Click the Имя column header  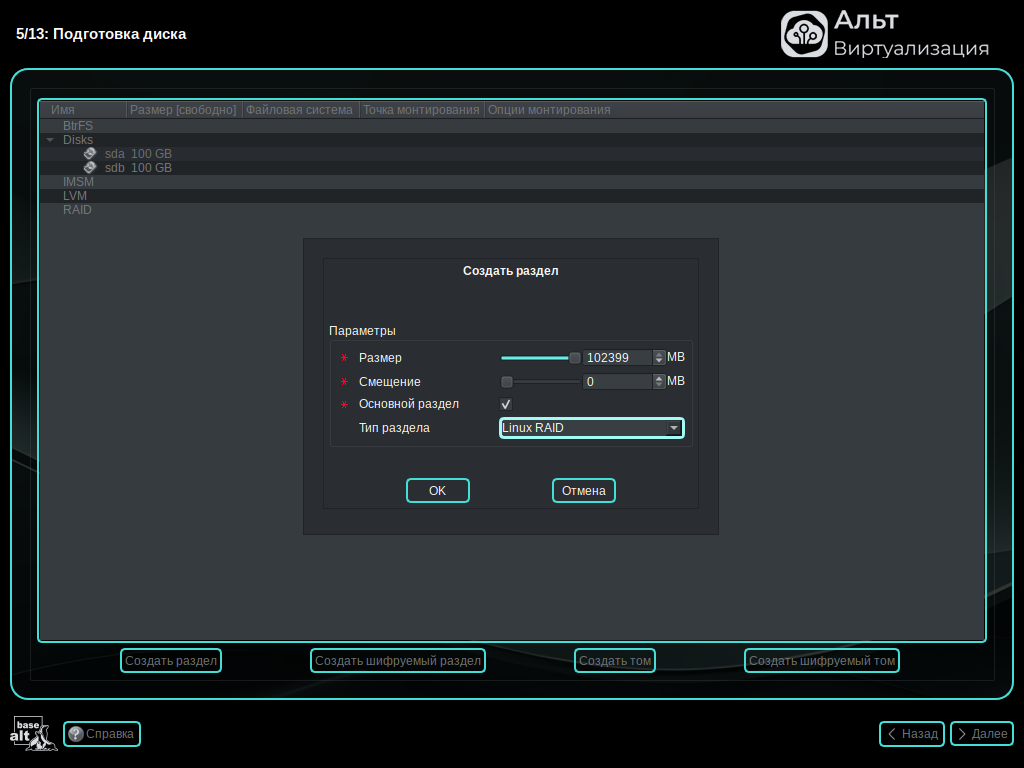[84, 110]
